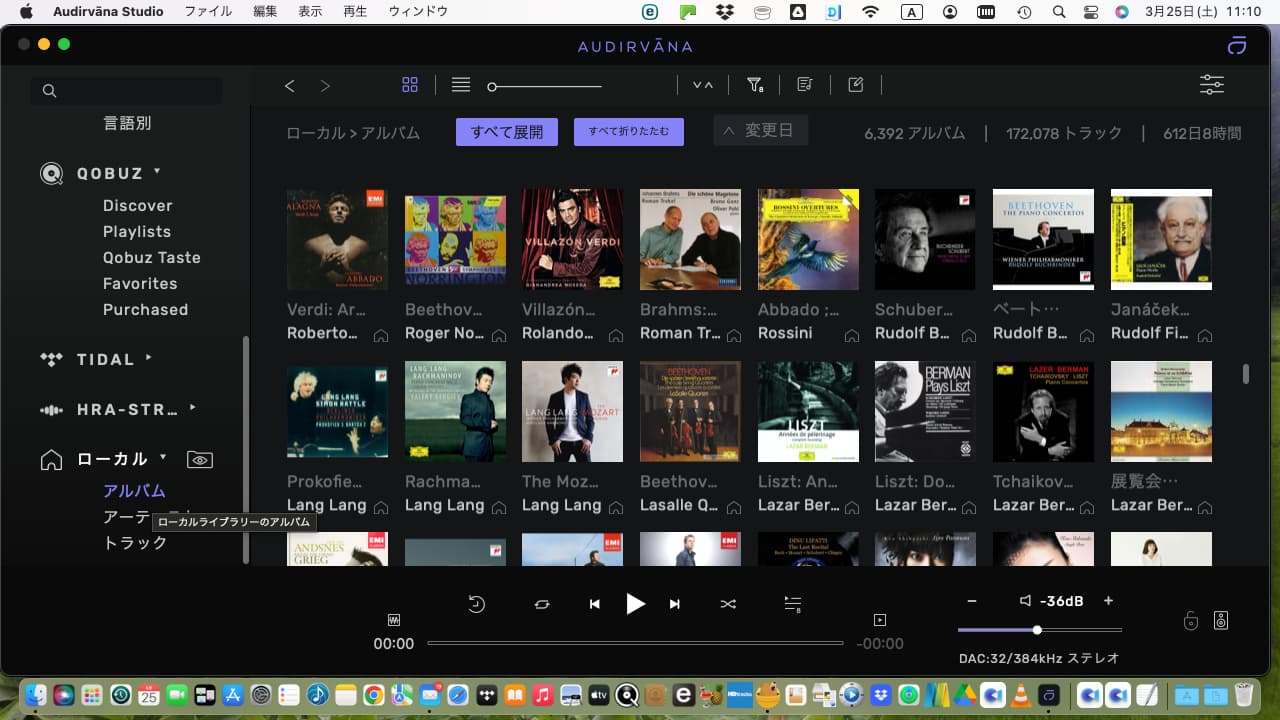The image size is (1280, 720).
Task: Click the expand/collapse arrows toolbar icon
Action: (703, 85)
